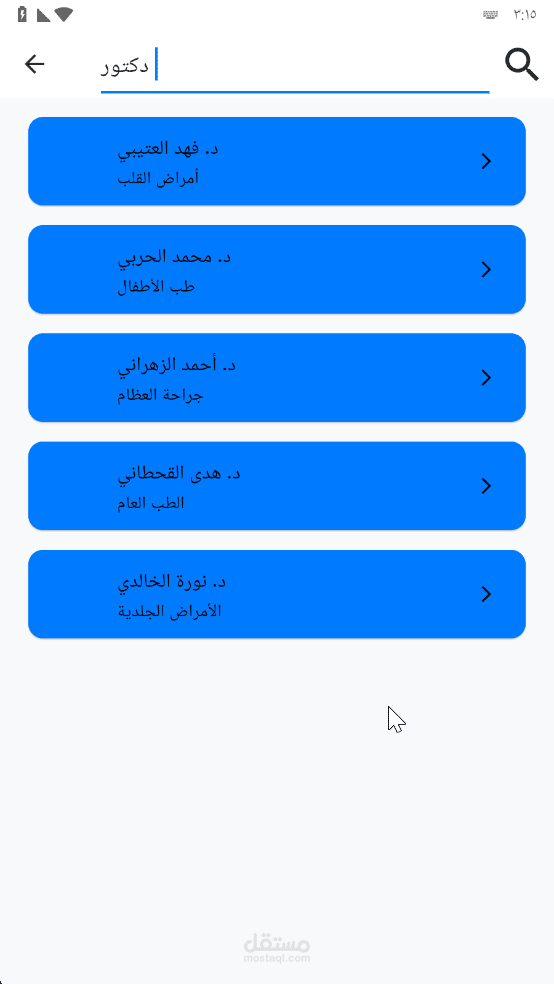
Task: Open chevron on د. هدى القحطاني card
Action: coord(486,486)
